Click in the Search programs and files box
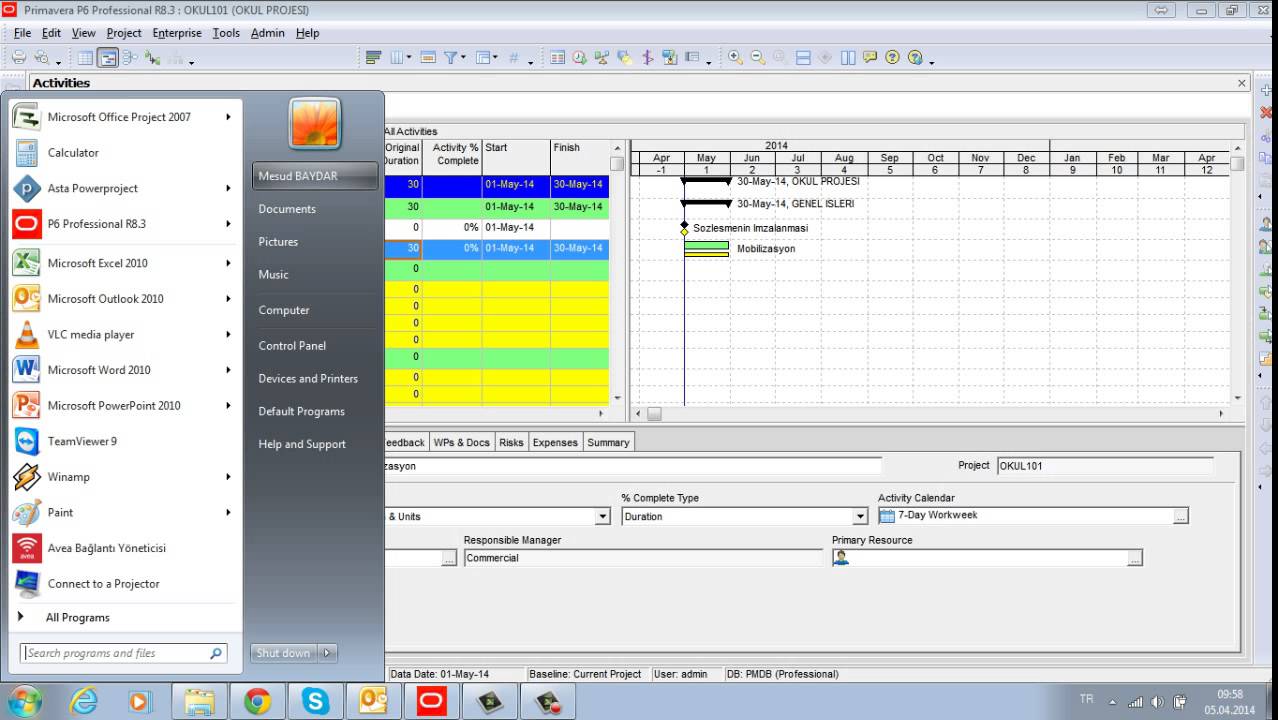The width and height of the screenshot is (1278, 720). pos(123,653)
